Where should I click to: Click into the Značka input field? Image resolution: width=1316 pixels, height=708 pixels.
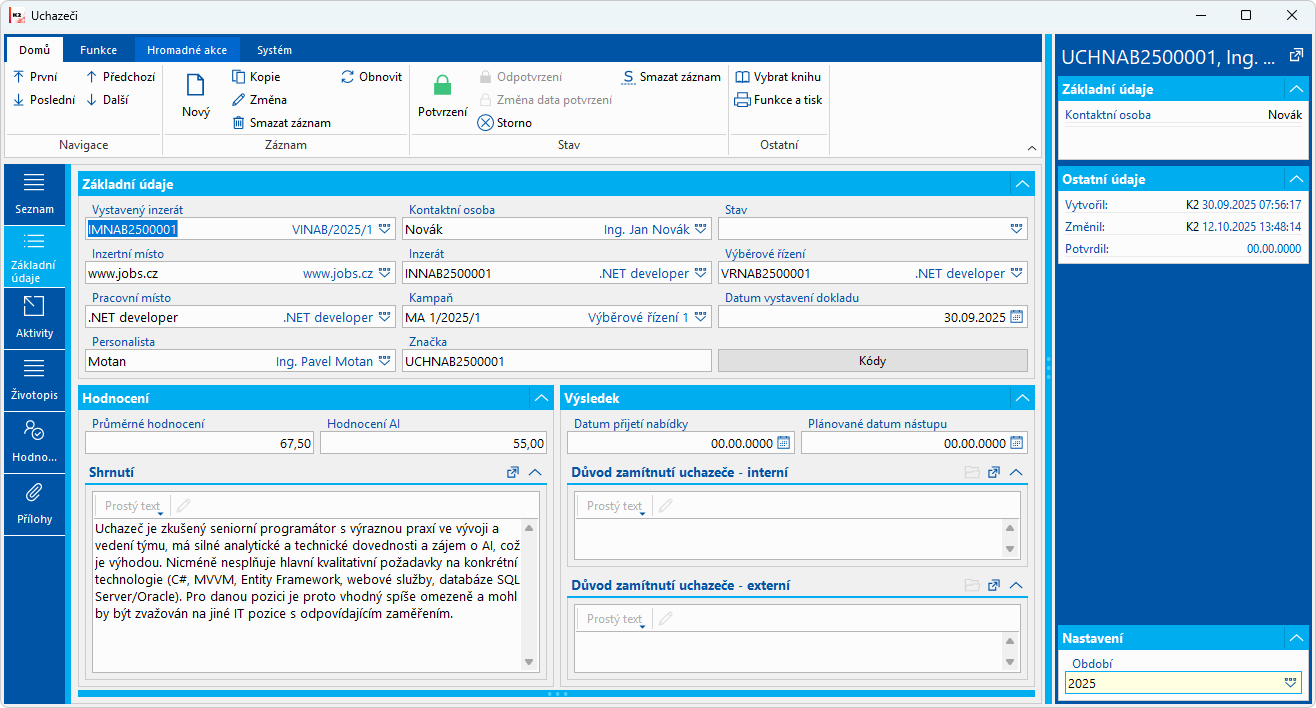click(x=556, y=361)
